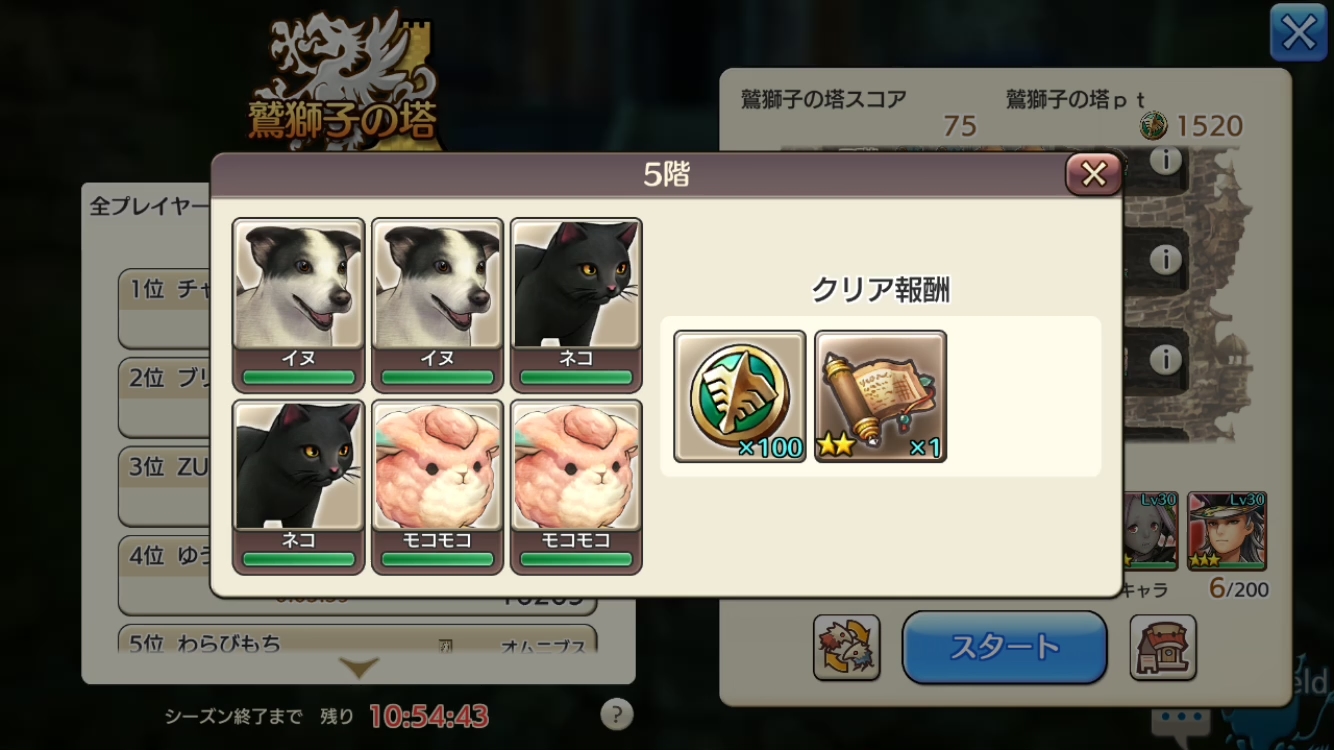Open the shop icon right of スタート
Image resolution: width=1334 pixels, height=750 pixels.
pyautogui.click(x=1163, y=647)
